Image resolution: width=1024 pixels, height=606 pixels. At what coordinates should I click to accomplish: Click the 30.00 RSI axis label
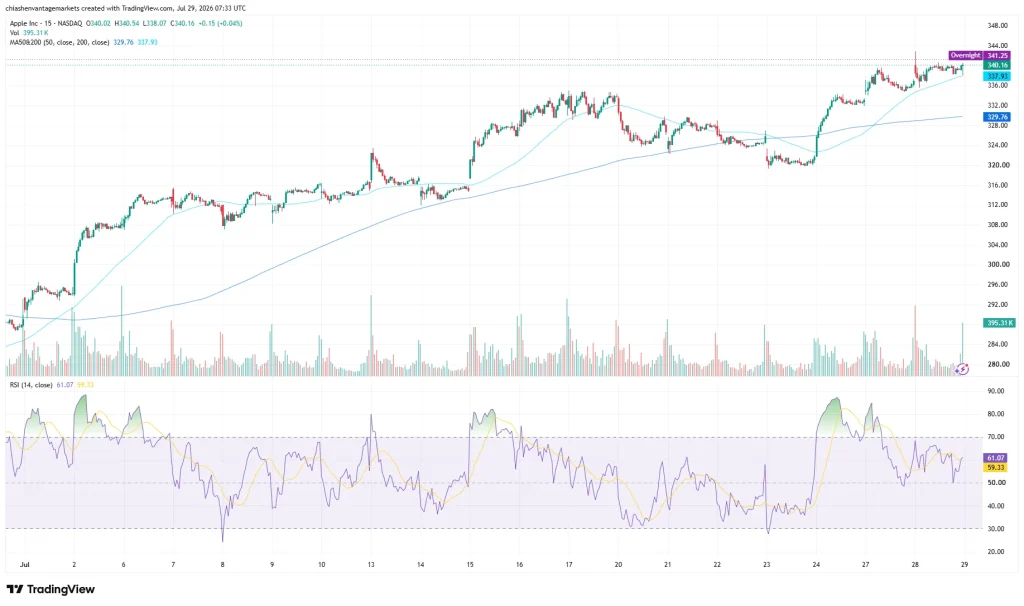(x=996, y=529)
